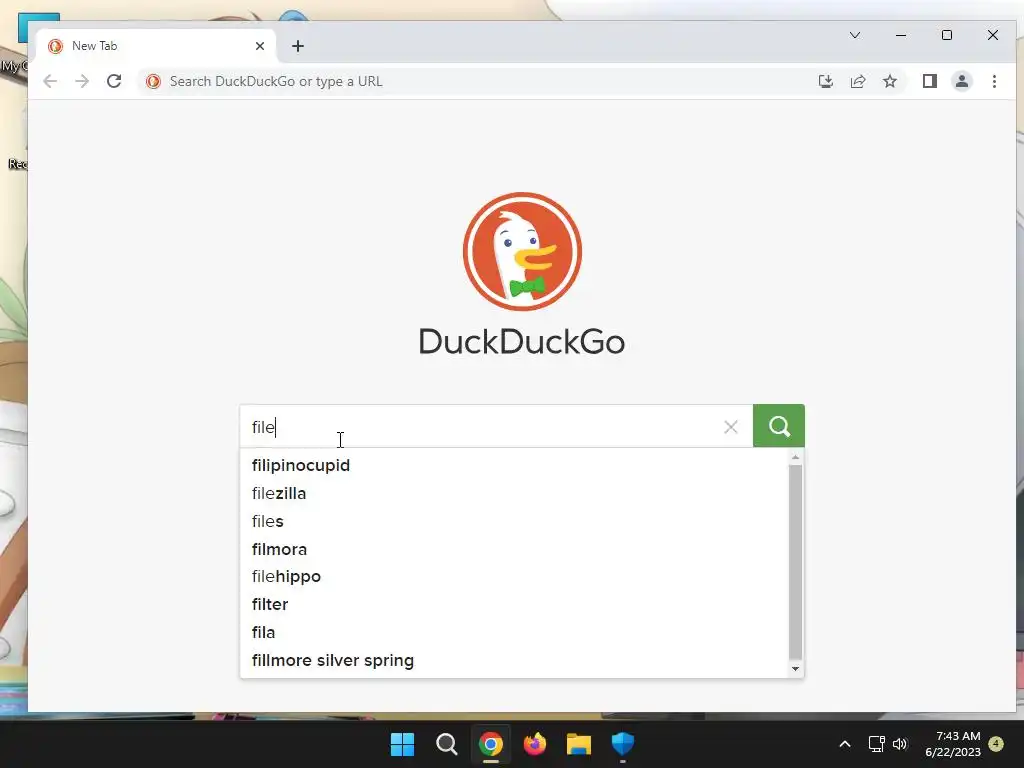1024x768 pixels.
Task: Close the New Tab tab
Action: (260, 46)
